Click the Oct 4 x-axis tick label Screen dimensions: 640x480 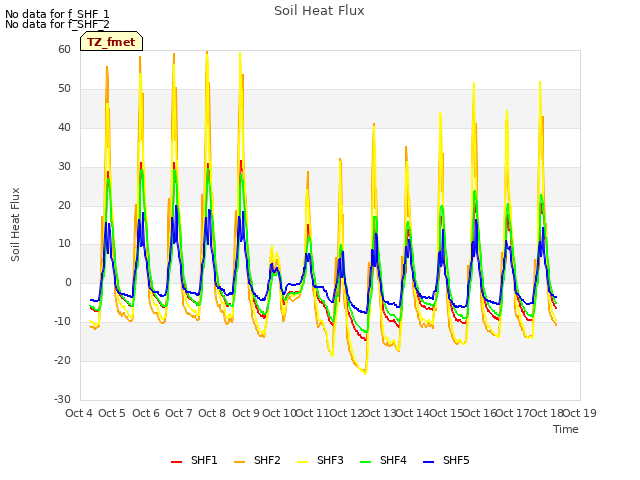79,413
